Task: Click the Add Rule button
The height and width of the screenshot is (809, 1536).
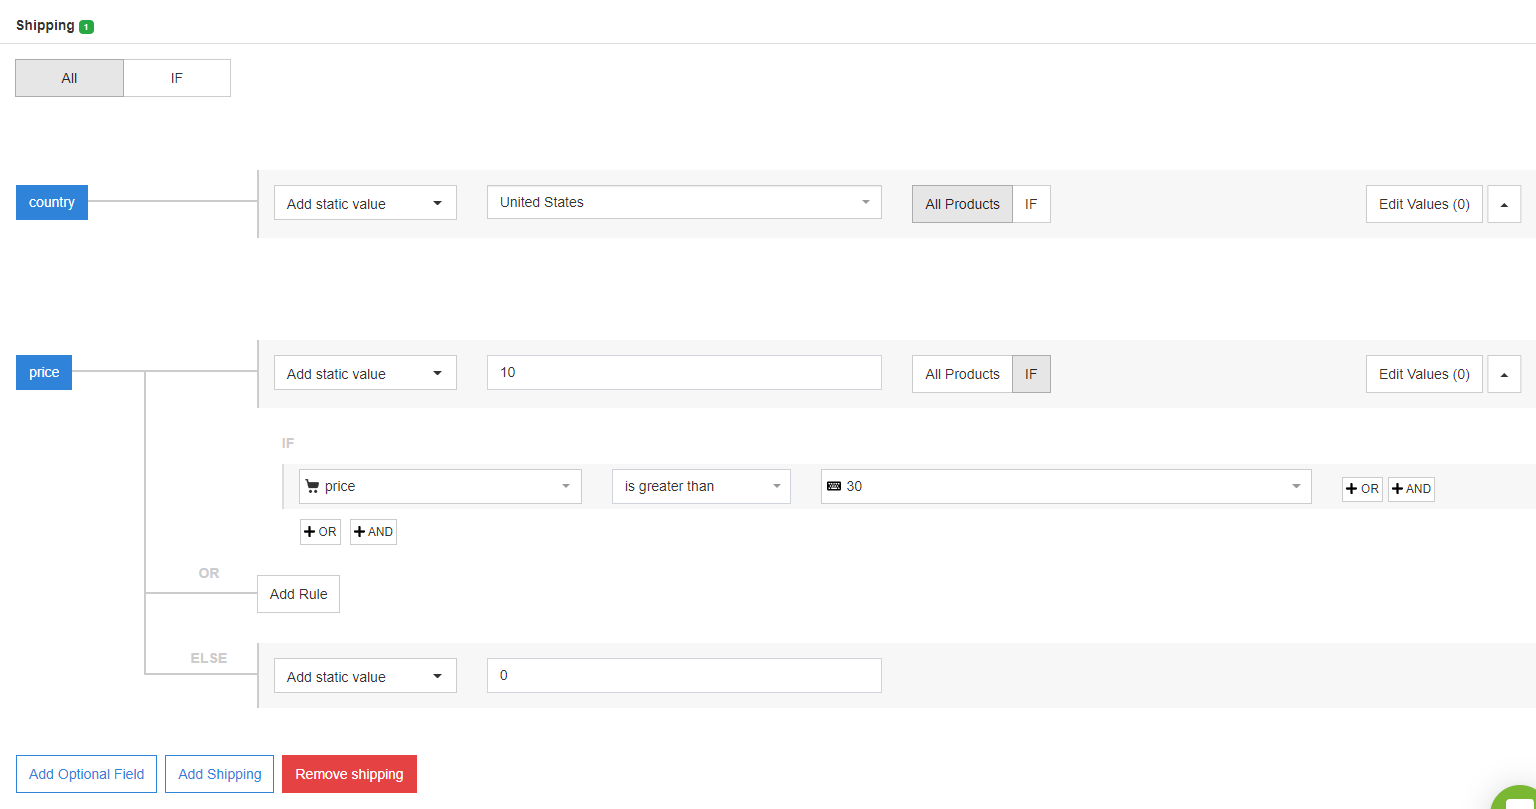Action: [x=298, y=594]
